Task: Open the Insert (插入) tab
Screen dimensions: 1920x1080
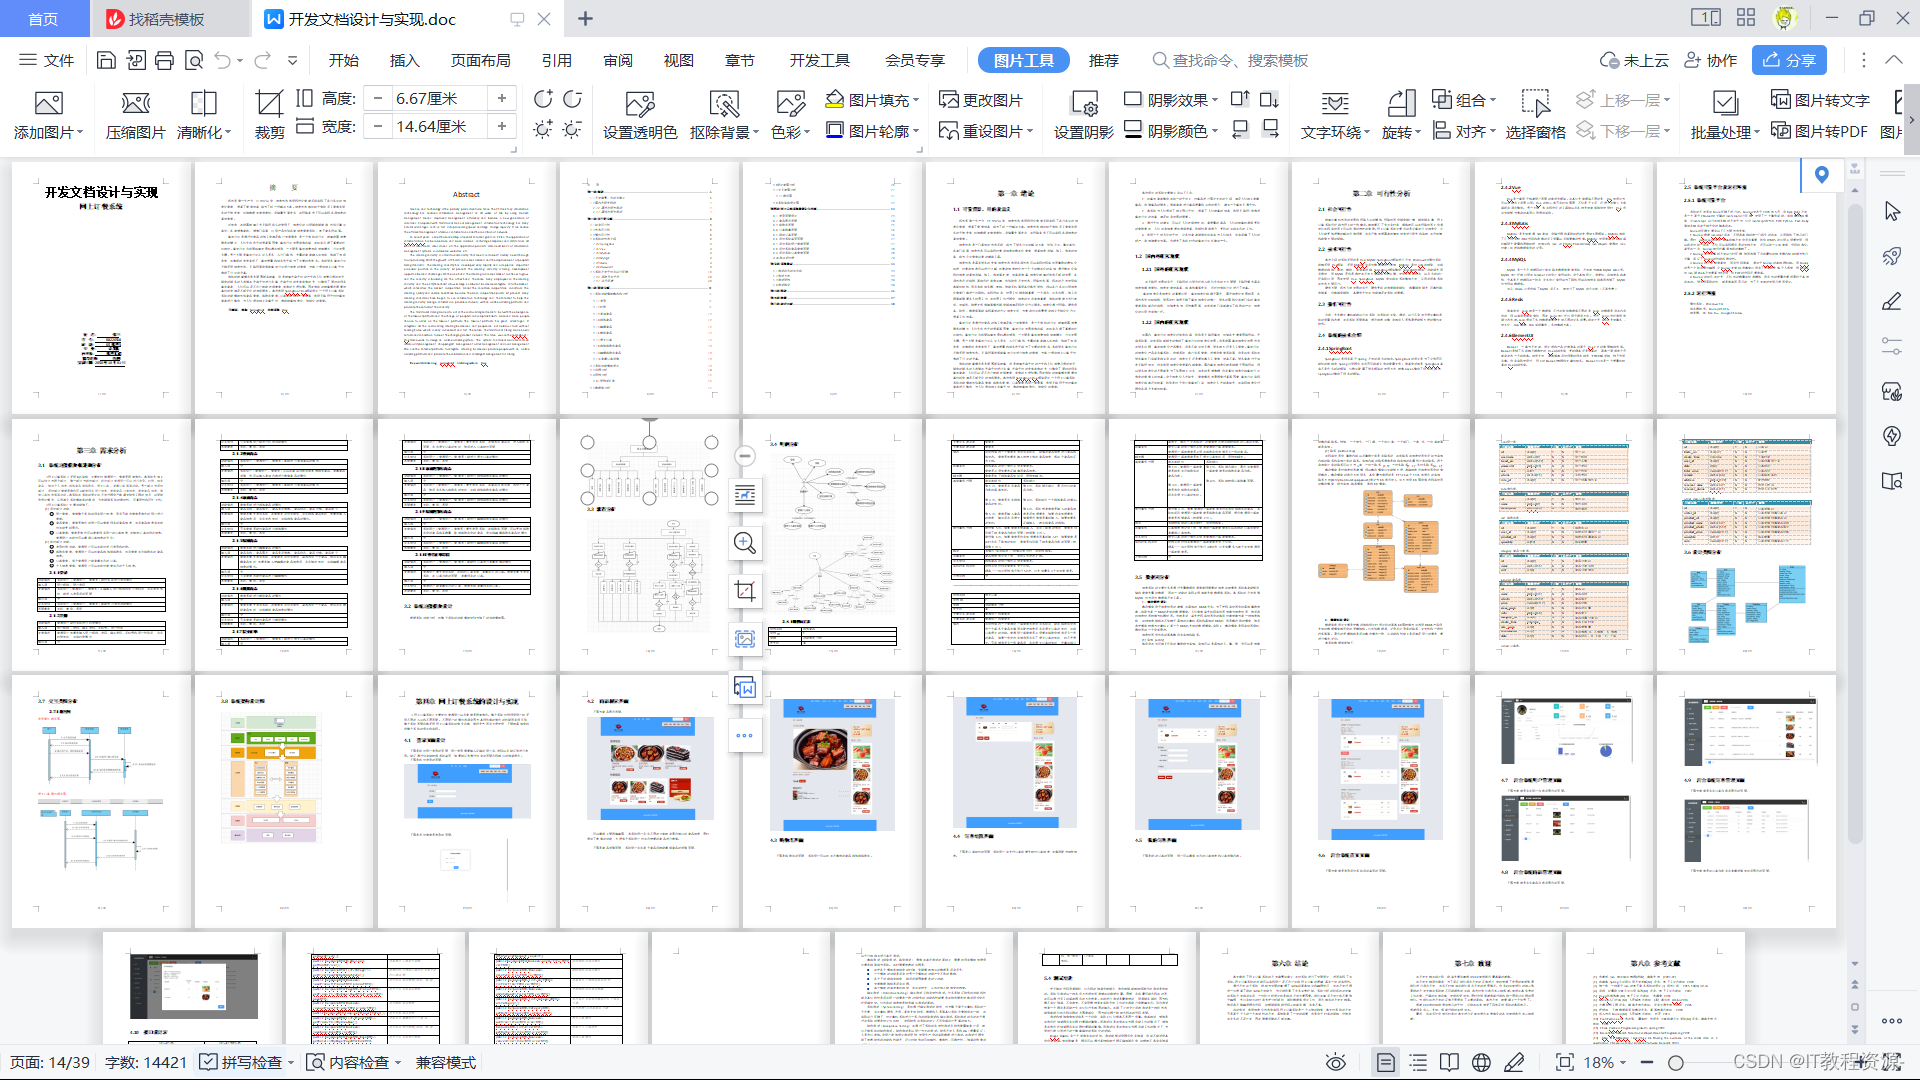Action: [404, 60]
